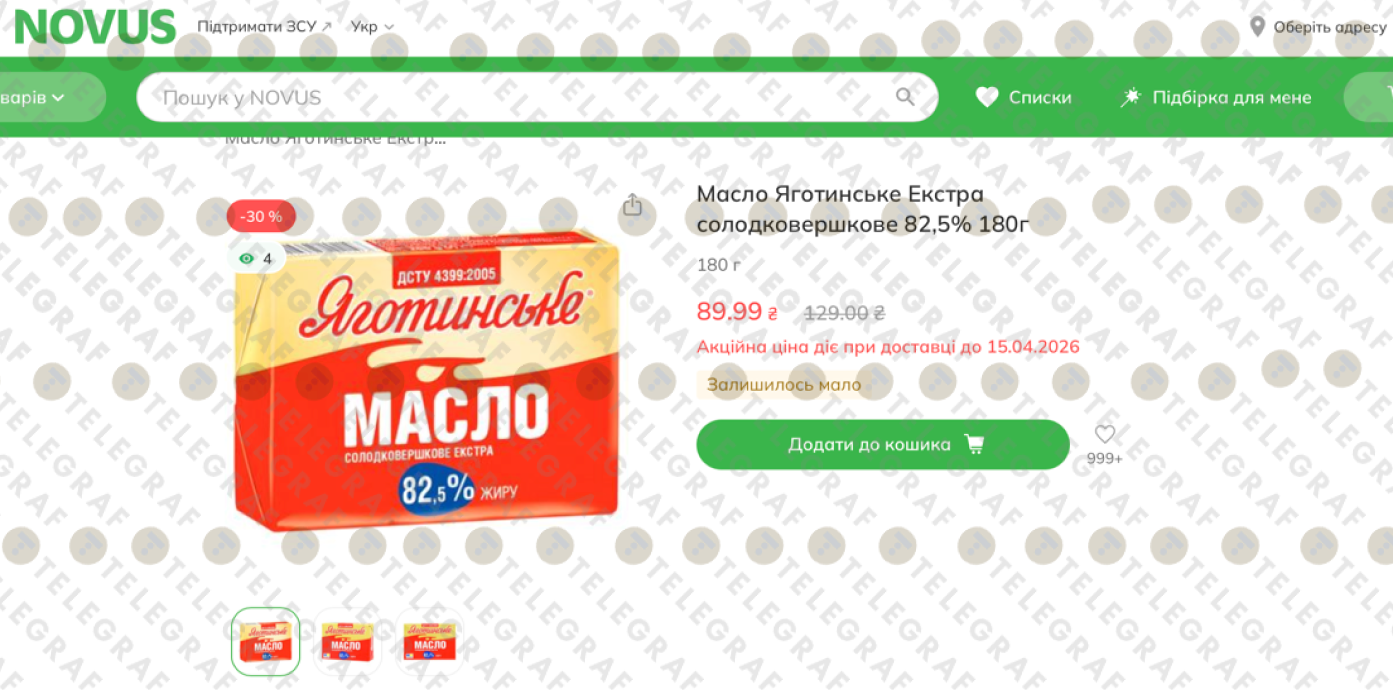Click the white heart icon beside Списки
The width and height of the screenshot is (1393, 690).
(987, 97)
